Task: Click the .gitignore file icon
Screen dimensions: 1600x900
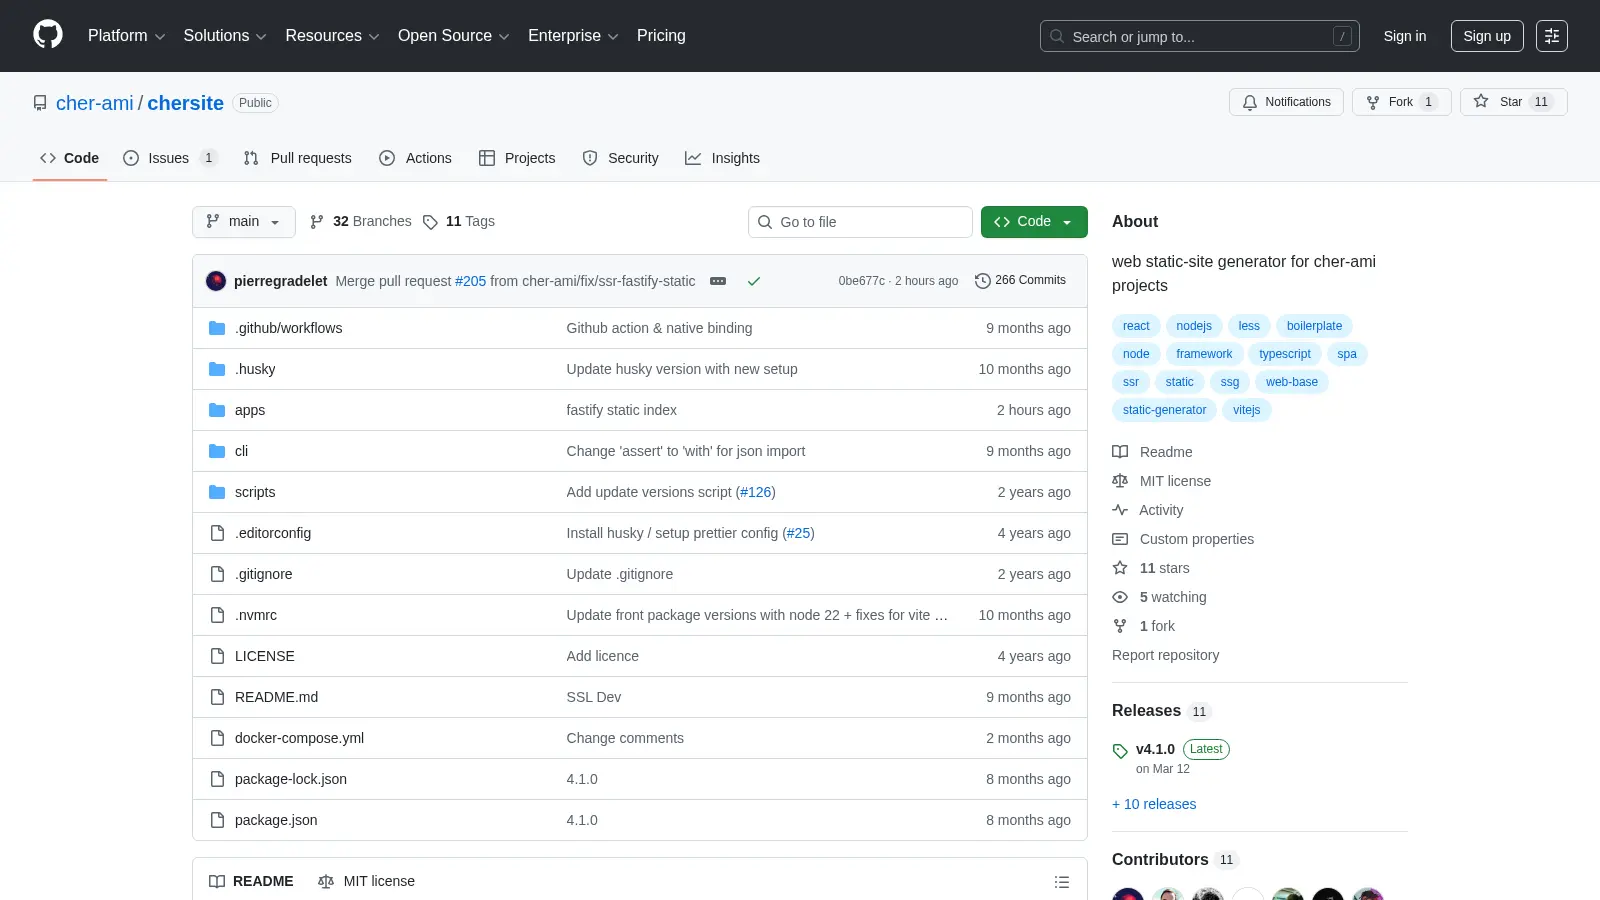Action: point(217,574)
